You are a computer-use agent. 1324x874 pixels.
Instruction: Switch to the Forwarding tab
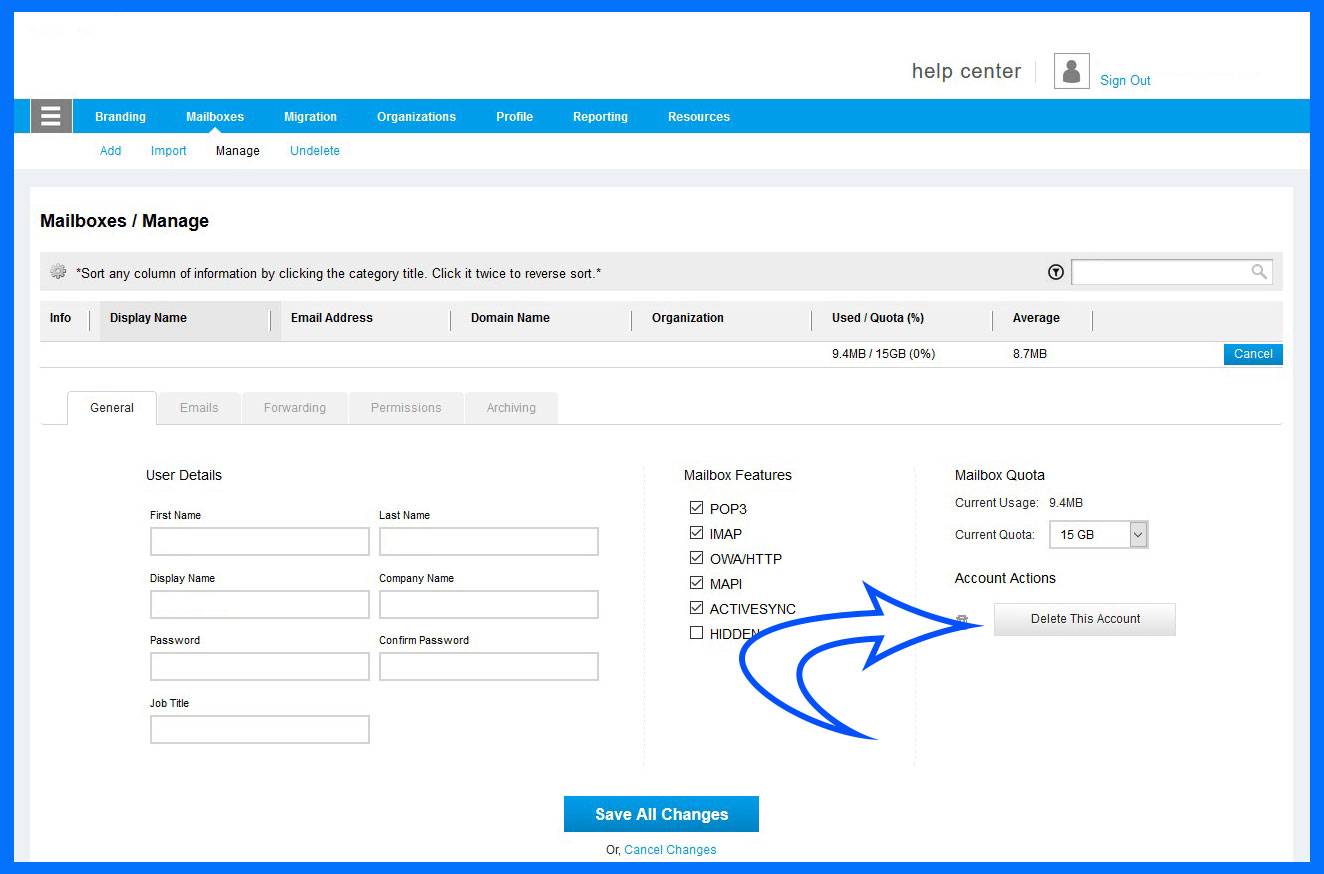pos(295,408)
